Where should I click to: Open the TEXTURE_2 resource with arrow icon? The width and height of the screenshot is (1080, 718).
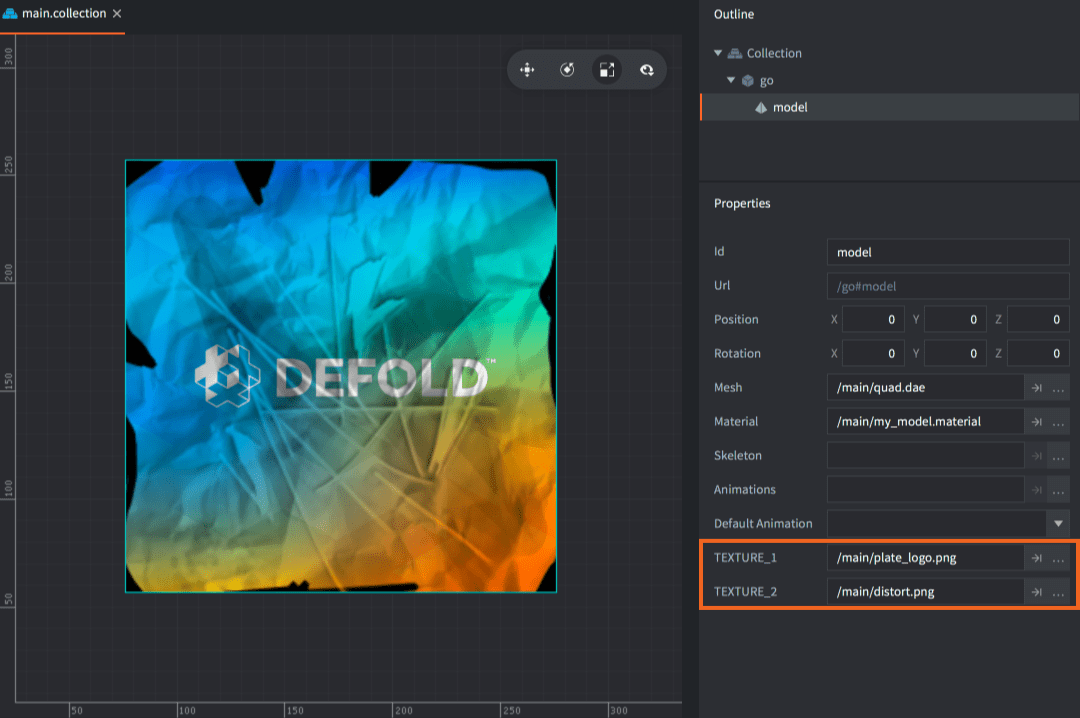point(1037,592)
